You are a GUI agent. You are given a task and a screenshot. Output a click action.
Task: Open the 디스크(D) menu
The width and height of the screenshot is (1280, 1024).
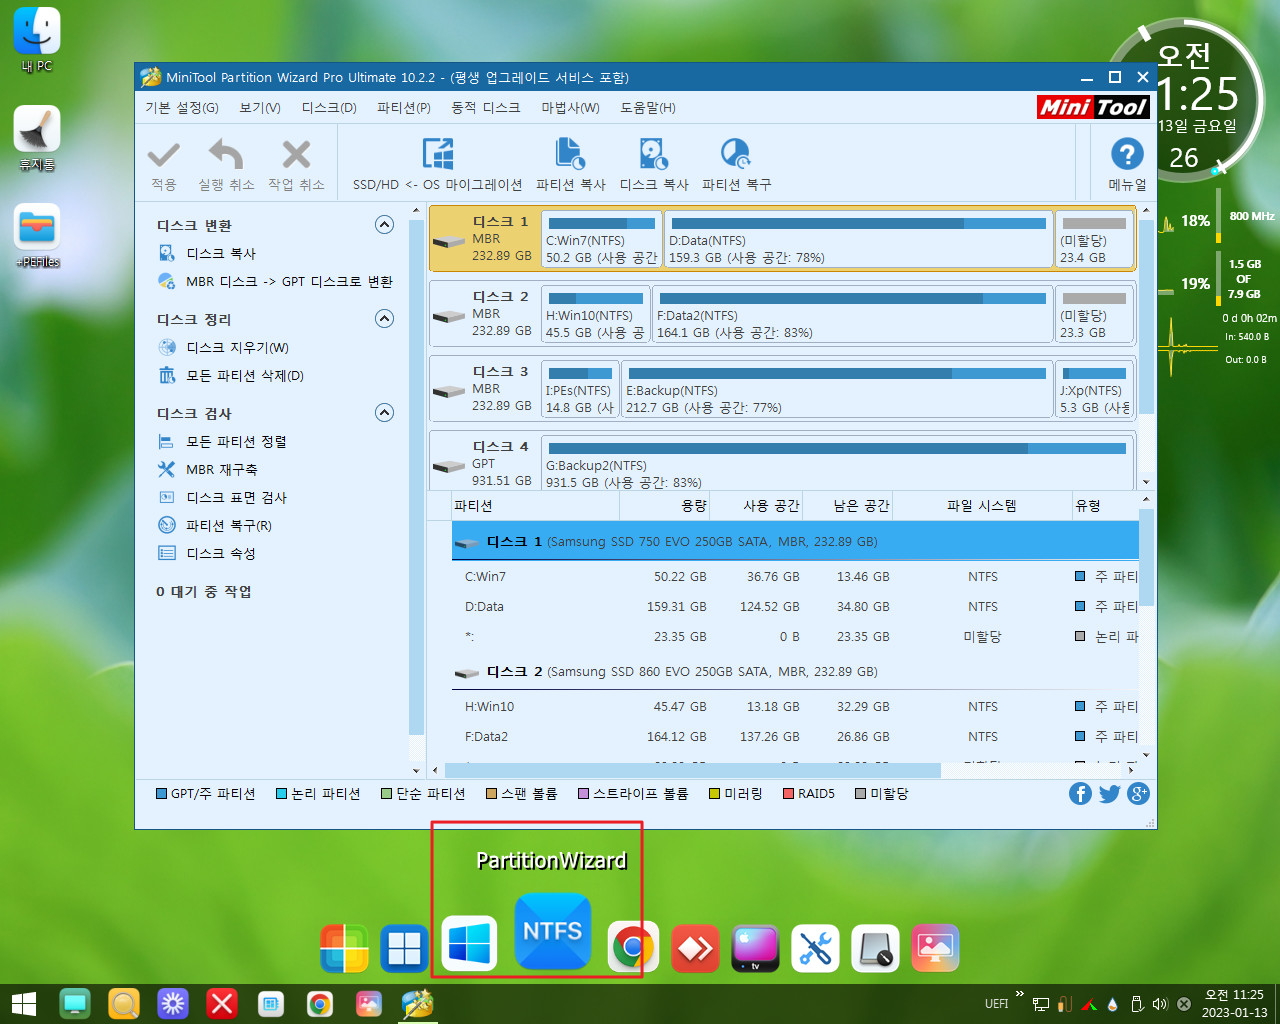329,107
